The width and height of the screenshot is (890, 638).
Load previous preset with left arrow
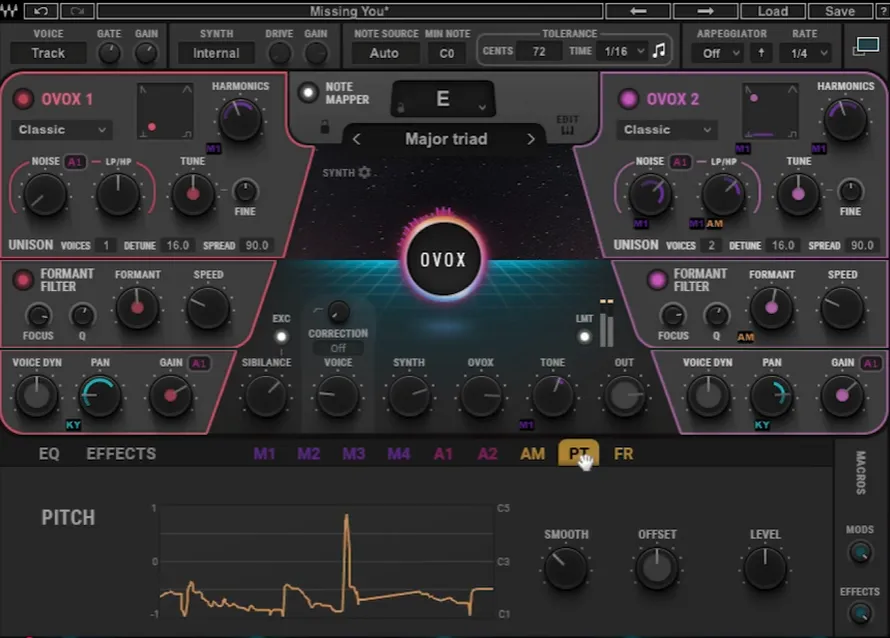pos(638,11)
